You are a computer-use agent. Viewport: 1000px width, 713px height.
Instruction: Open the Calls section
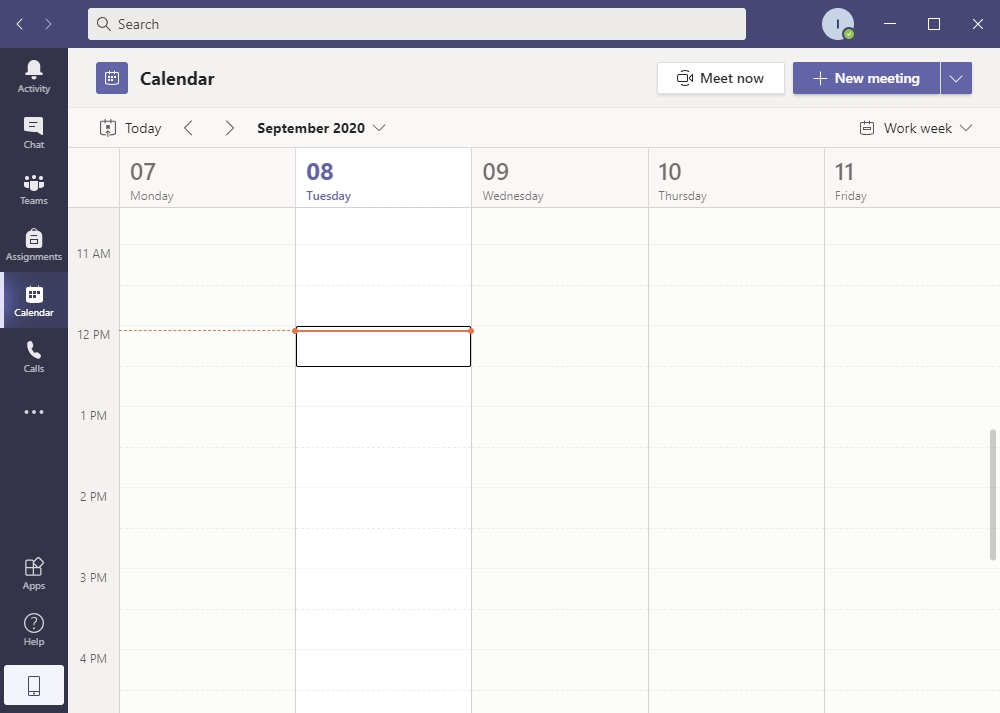pos(34,355)
